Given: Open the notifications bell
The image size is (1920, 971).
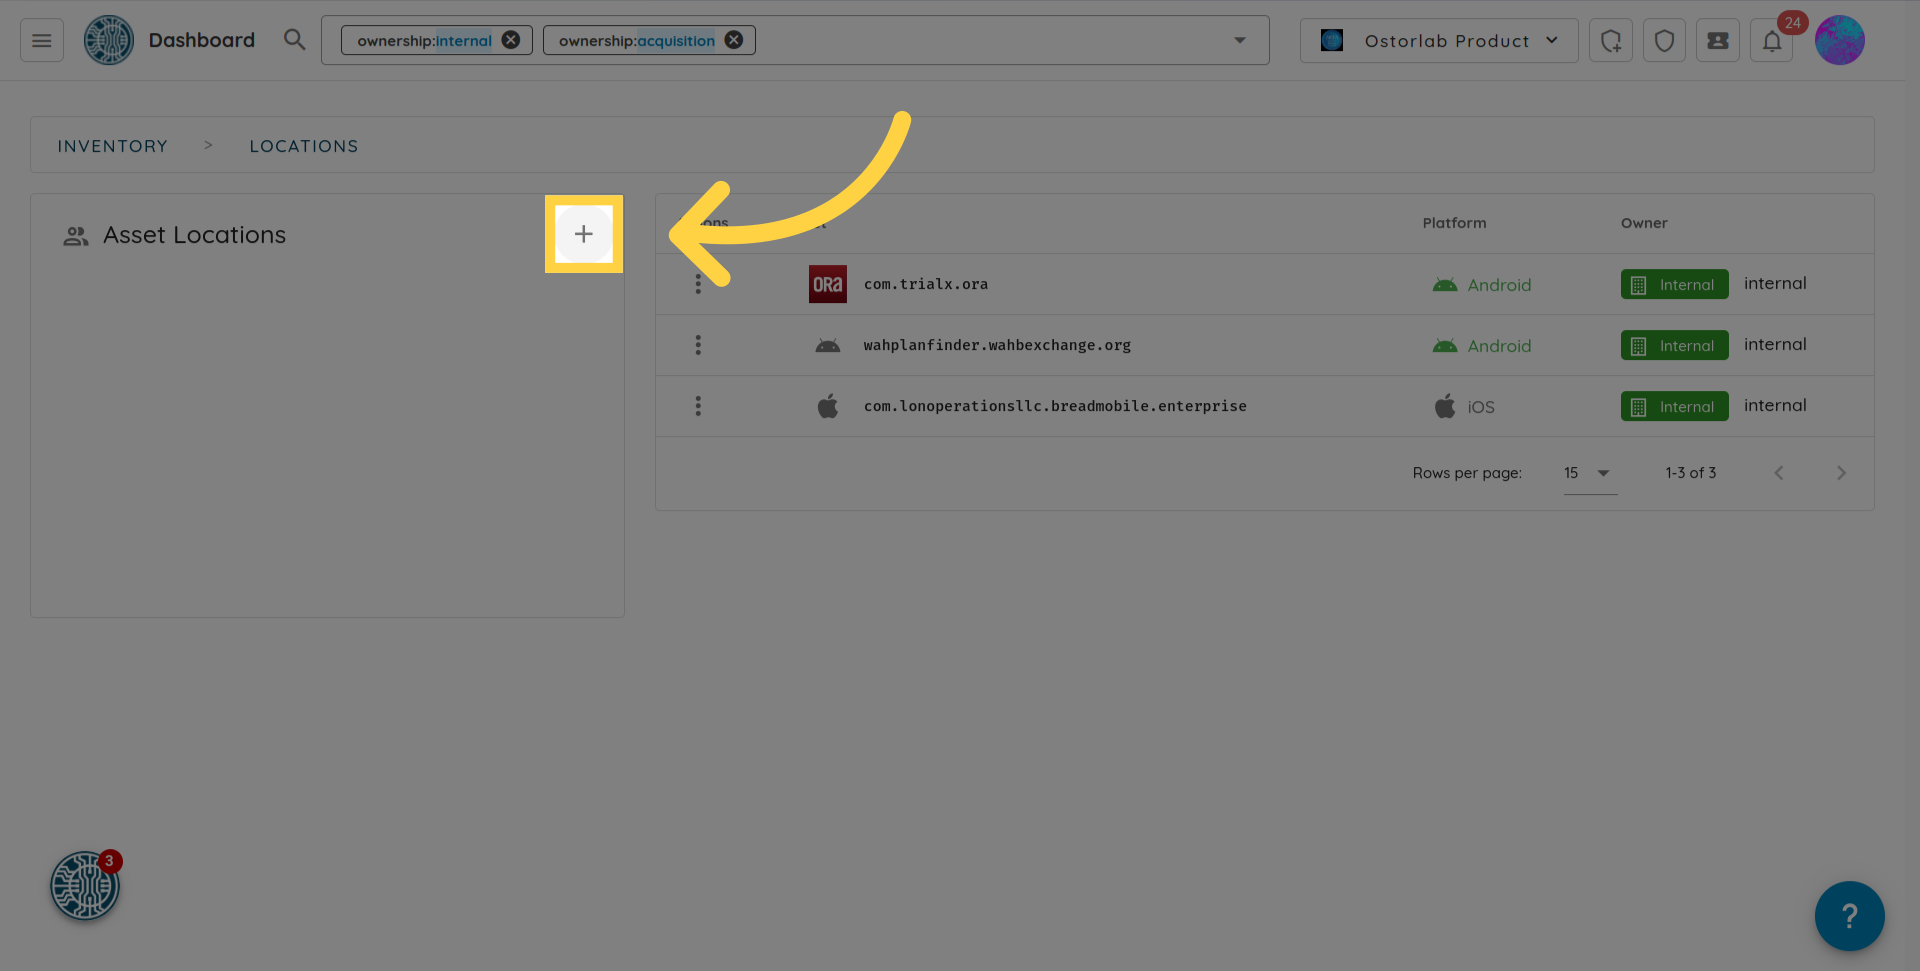Looking at the screenshot, I should click(x=1771, y=41).
